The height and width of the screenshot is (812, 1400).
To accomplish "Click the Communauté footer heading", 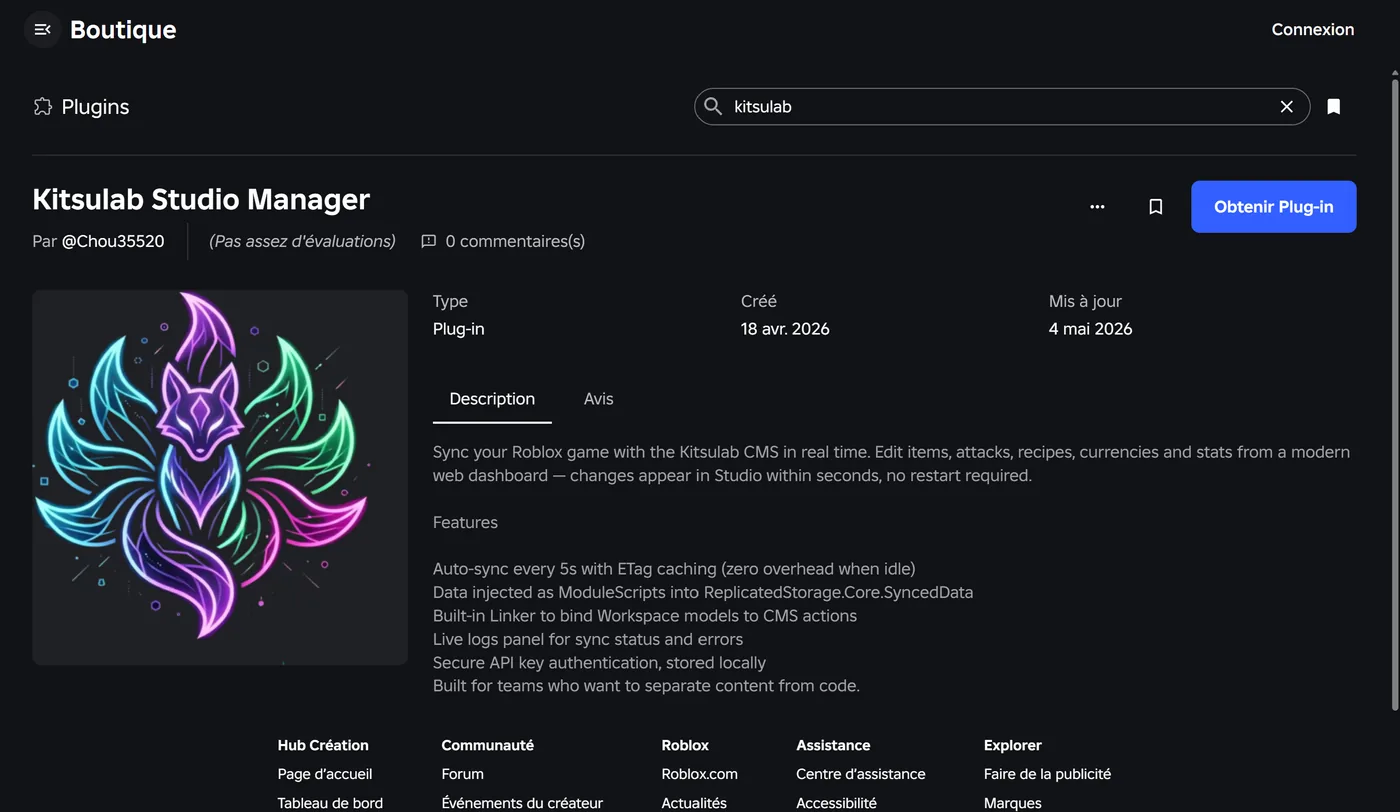I will pos(487,745).
